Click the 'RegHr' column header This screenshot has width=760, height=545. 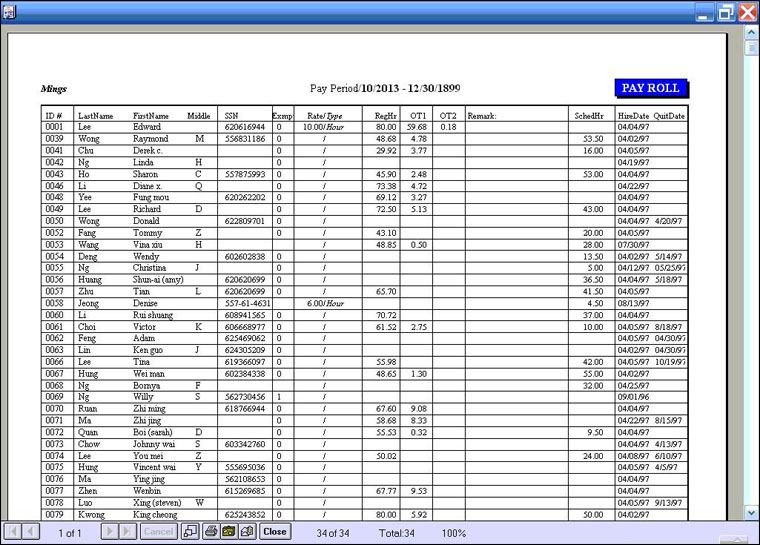386,116
